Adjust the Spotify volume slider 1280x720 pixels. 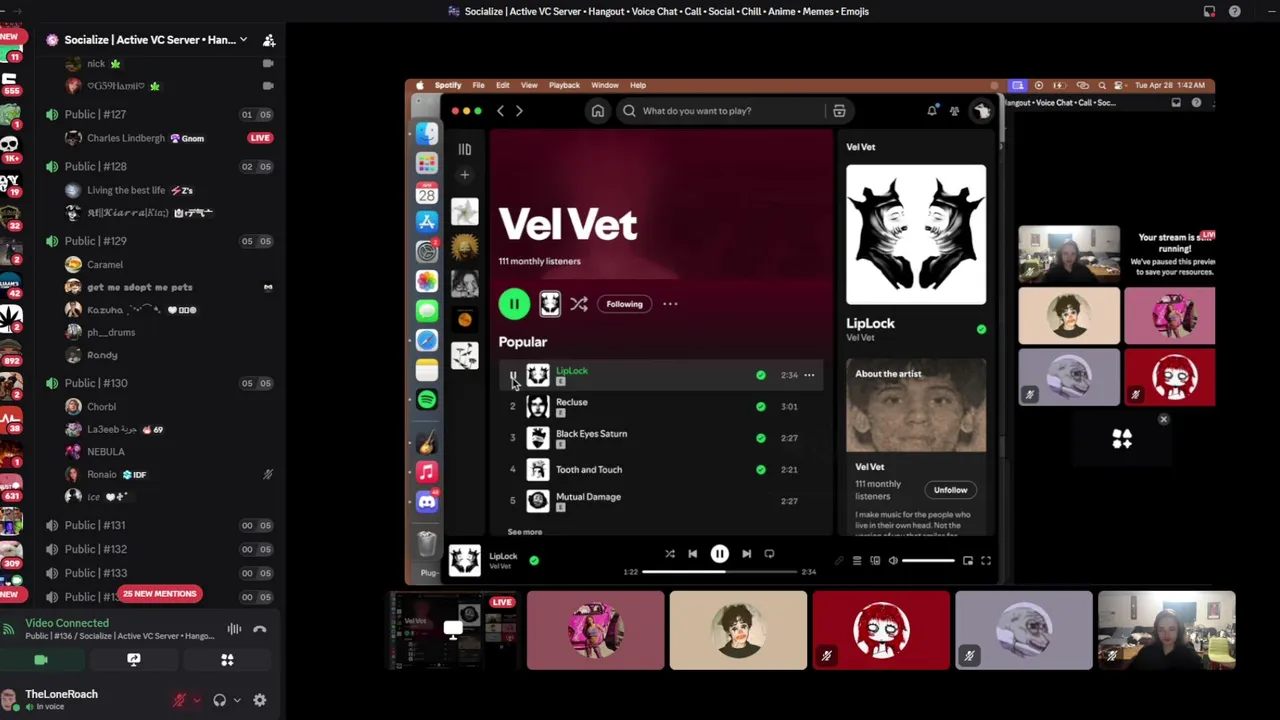(x=928, y=561)
